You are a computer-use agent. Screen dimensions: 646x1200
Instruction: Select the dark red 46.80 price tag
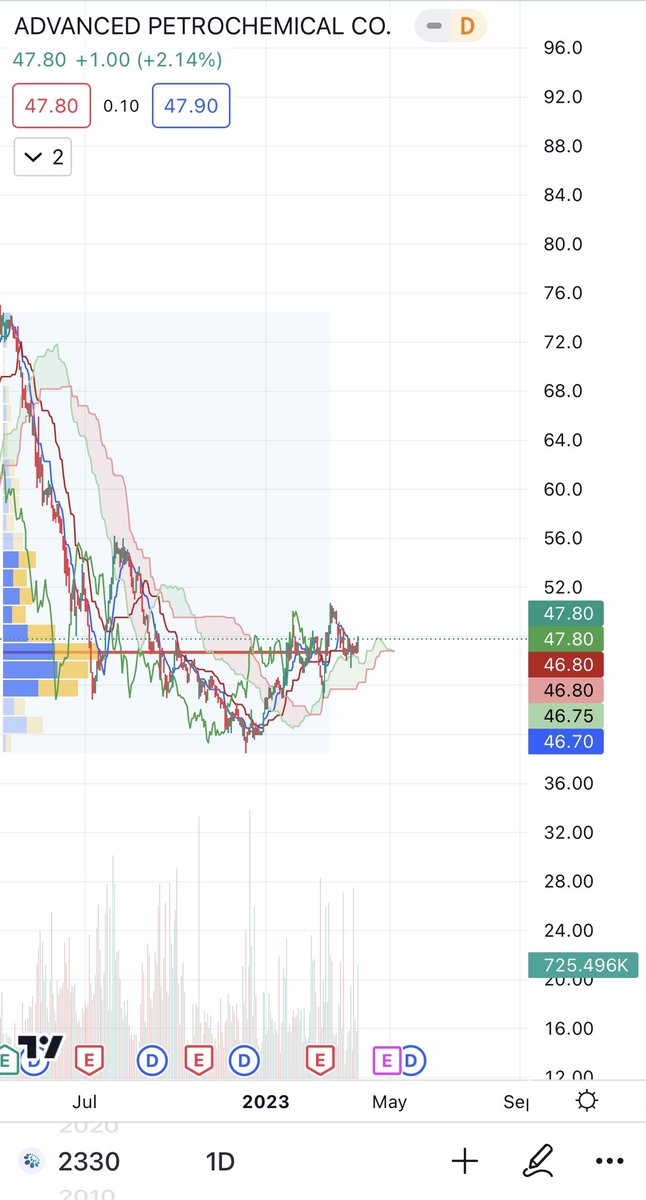pyautogui.click(x=566, y=665)
